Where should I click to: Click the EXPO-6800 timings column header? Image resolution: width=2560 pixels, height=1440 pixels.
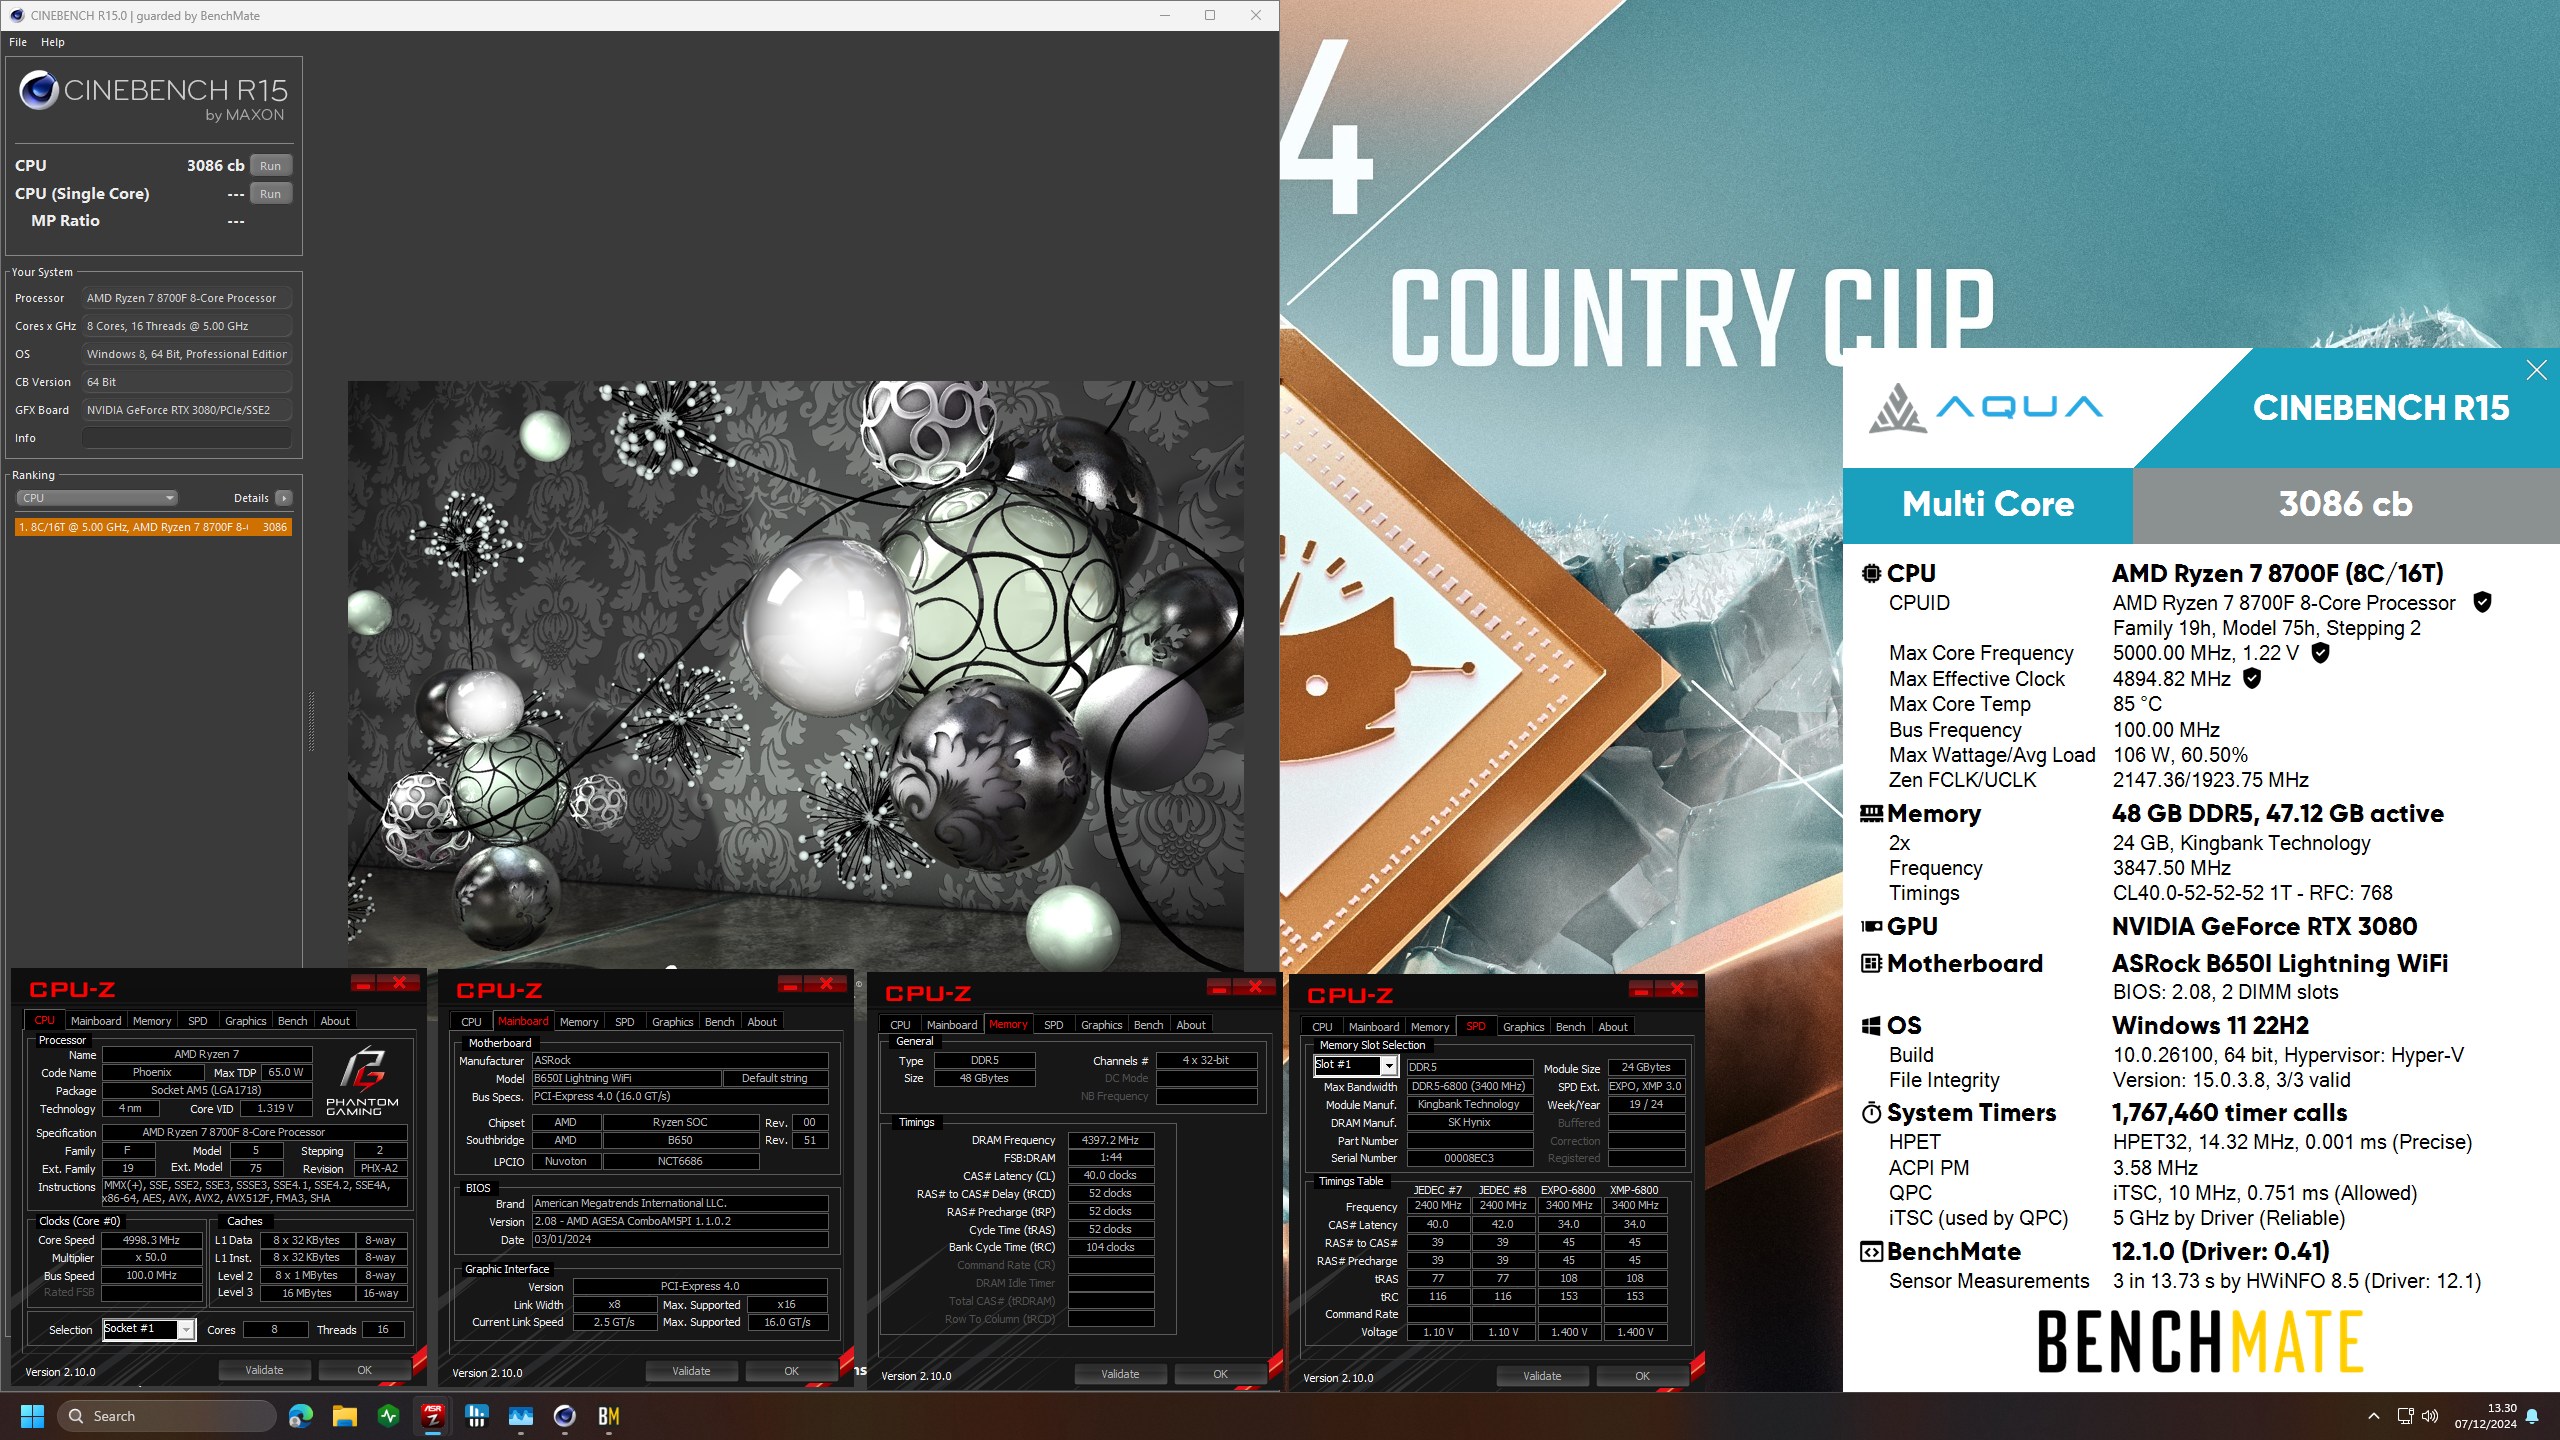(x=1568, y=1190)
